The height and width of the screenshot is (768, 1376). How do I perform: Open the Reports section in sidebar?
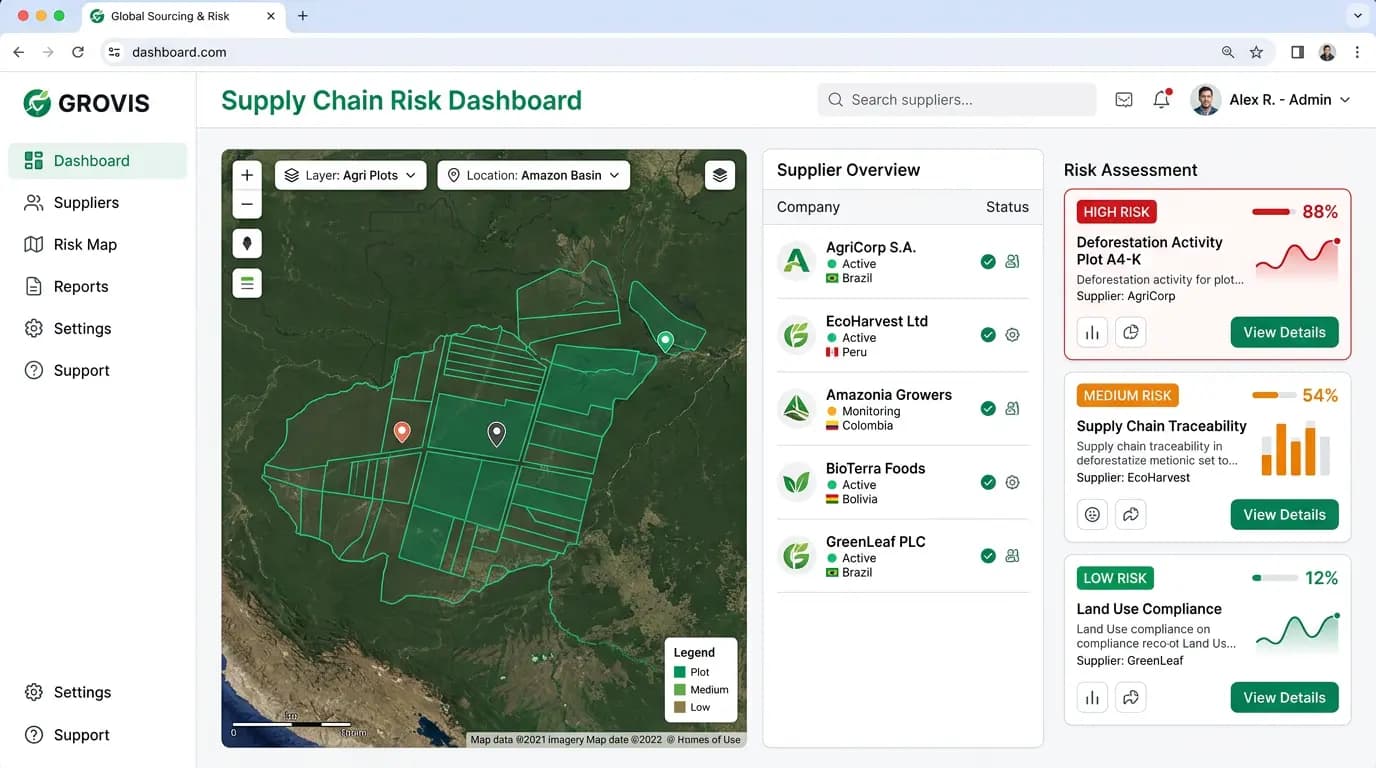pyautogui.click(x=33, y=286)
